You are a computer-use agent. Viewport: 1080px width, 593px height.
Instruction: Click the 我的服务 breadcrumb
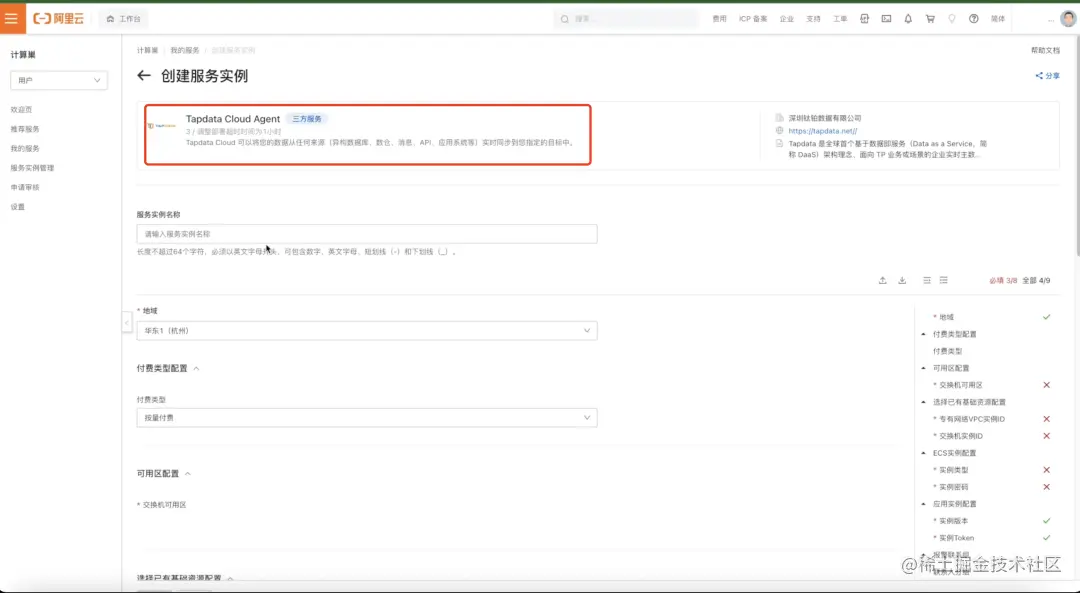tap(185, 50)
